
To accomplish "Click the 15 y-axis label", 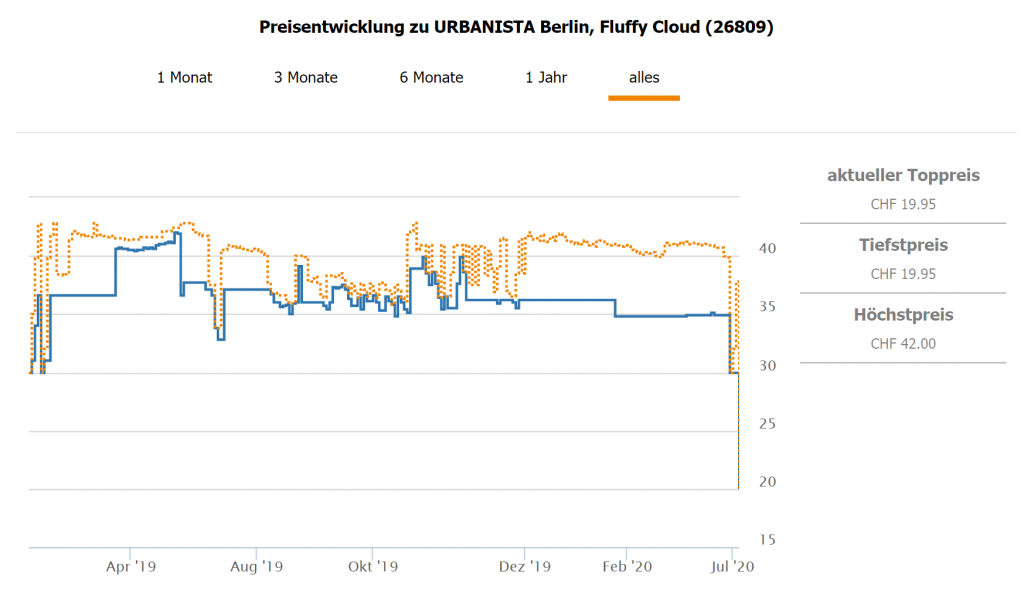I will [767, 540].
